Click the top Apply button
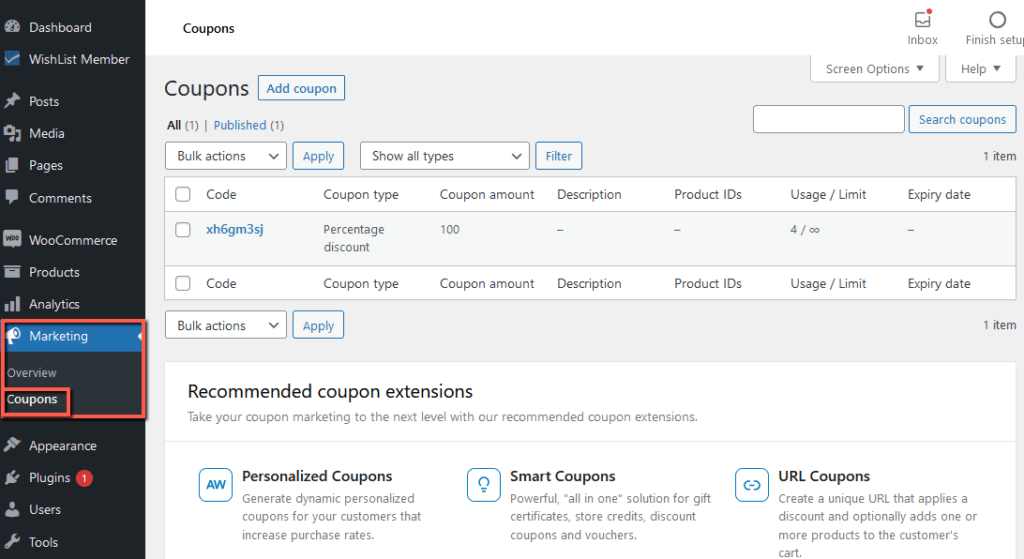The width and height of the screenshot is (1024, 559). tap(318, 156)
